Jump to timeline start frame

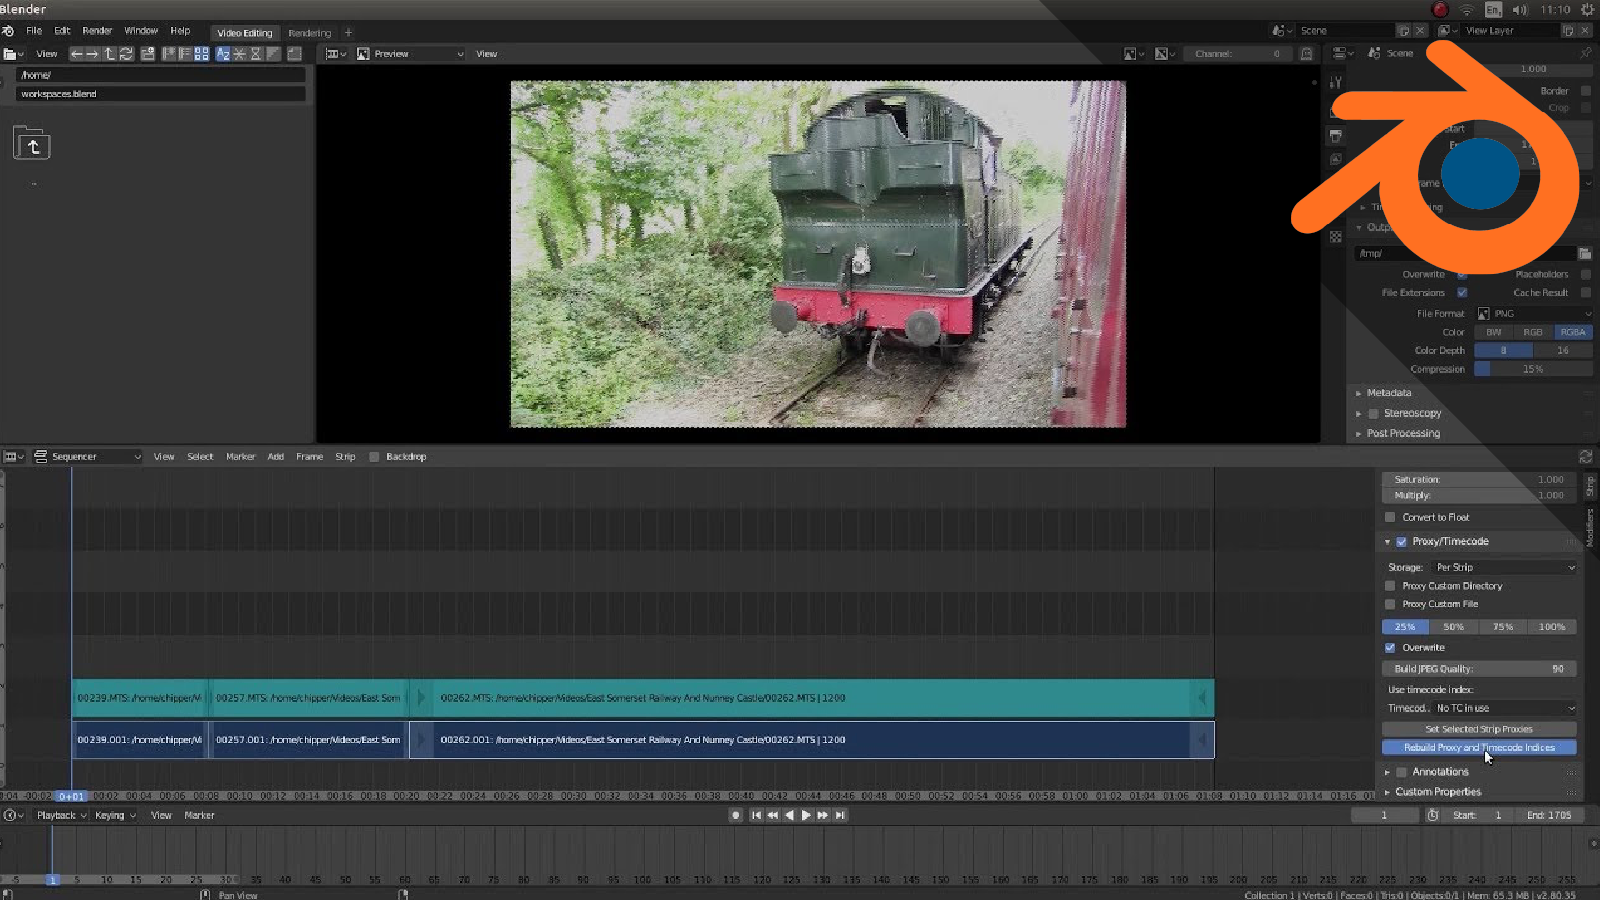coord(756,816)
